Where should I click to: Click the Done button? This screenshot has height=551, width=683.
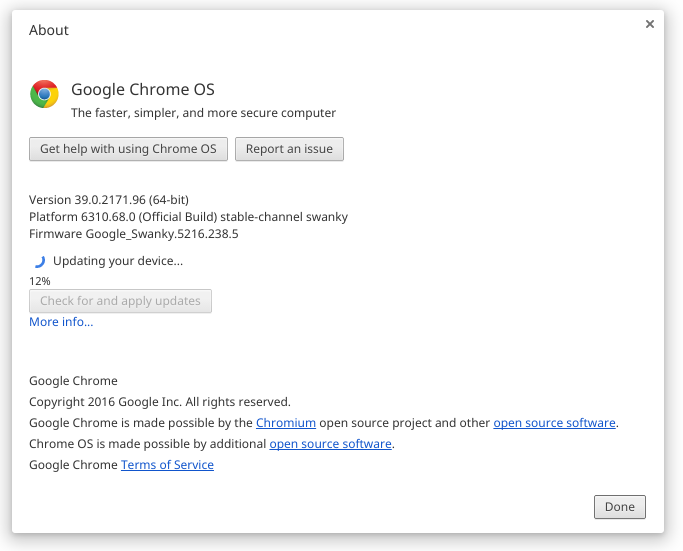620,507
